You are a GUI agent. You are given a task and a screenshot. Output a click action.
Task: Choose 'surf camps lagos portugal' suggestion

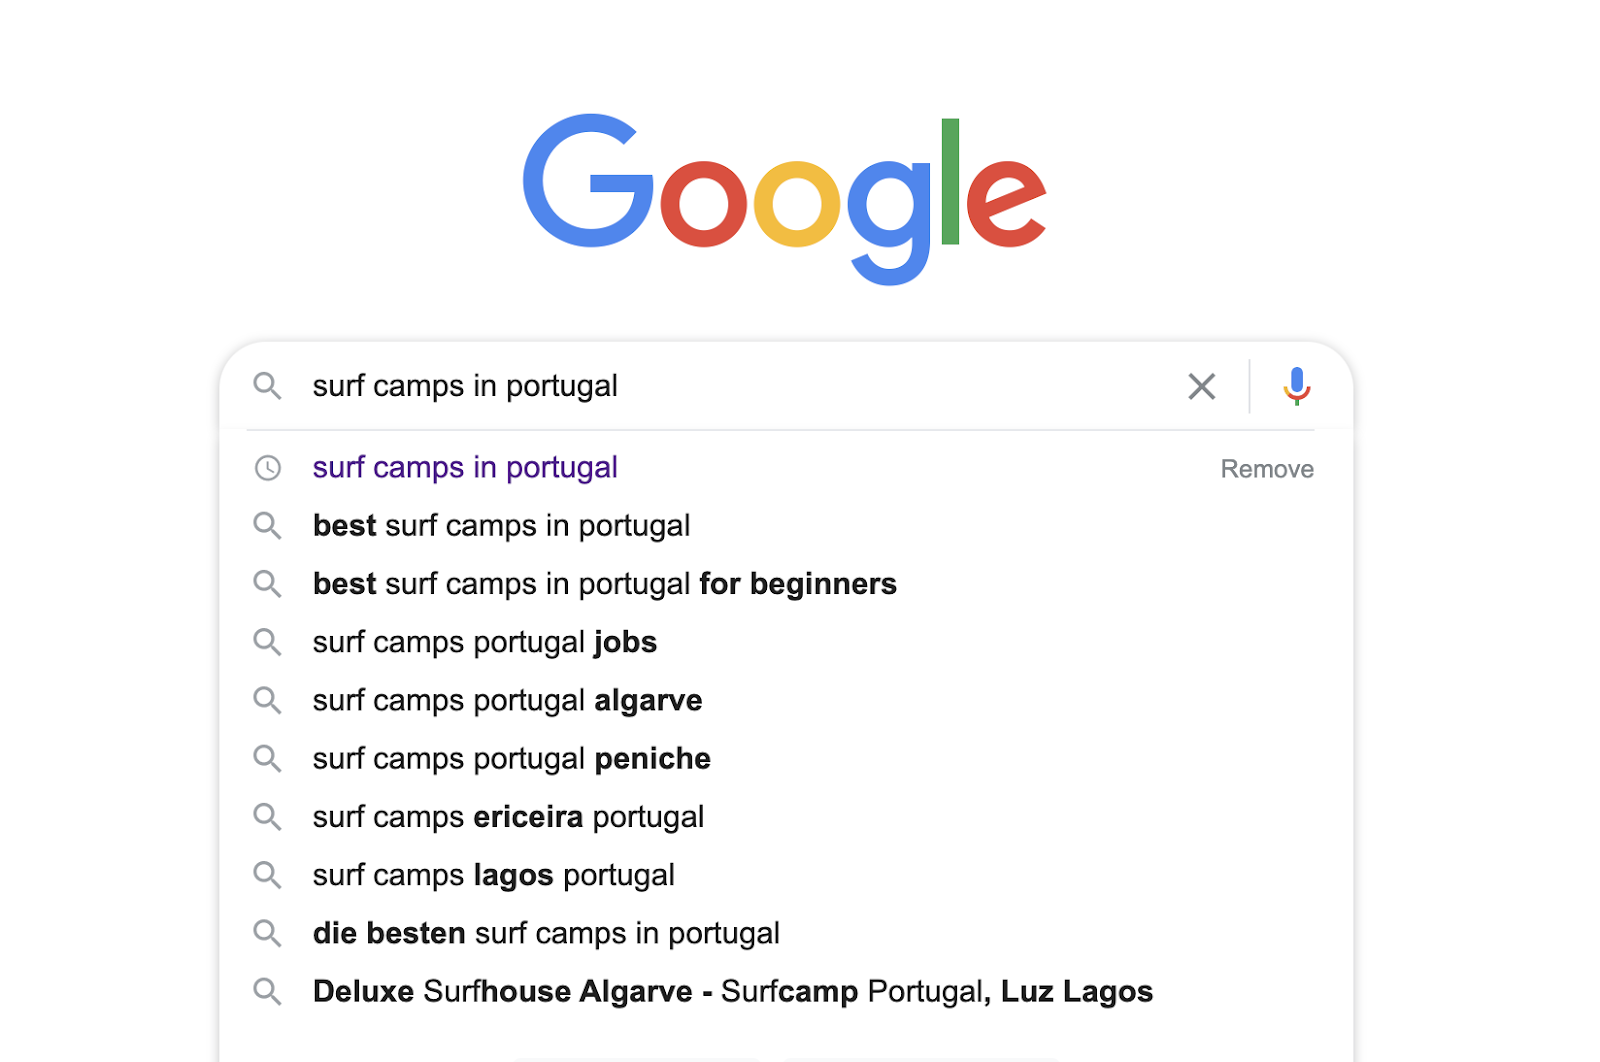493,875
